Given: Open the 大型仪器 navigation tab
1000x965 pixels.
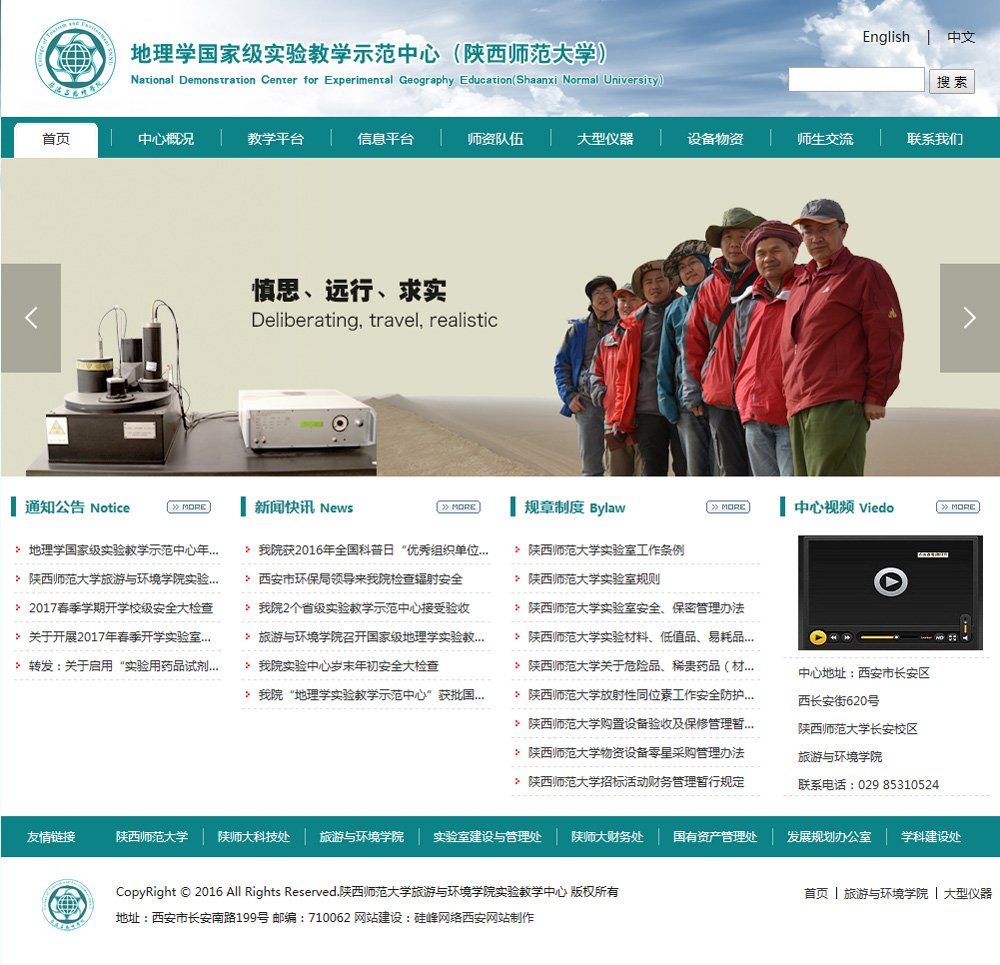Looking at the screenshot, I should coord(605,139).
